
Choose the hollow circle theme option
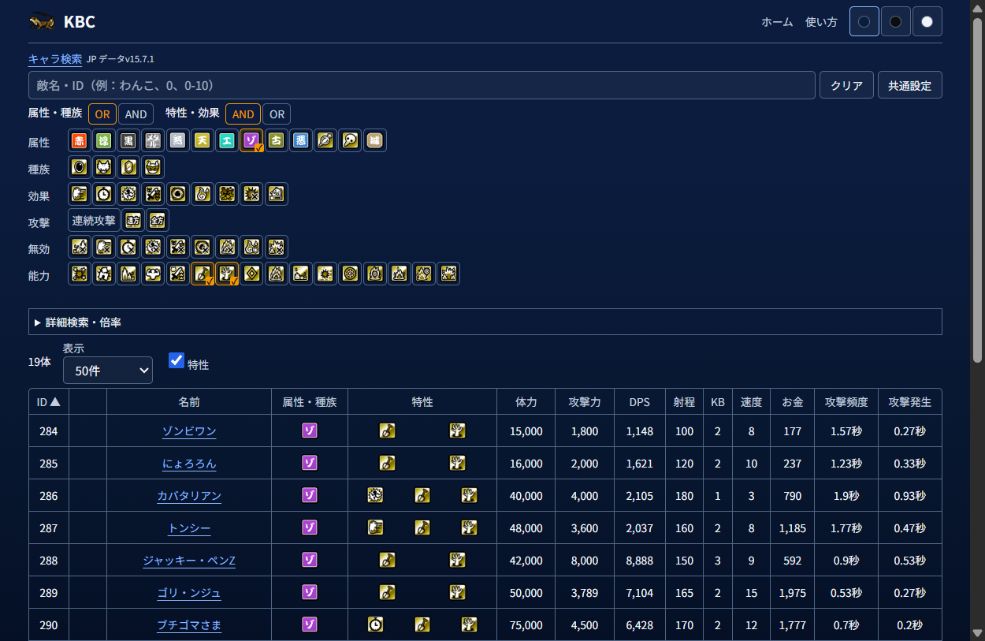[x=864, y=22]
